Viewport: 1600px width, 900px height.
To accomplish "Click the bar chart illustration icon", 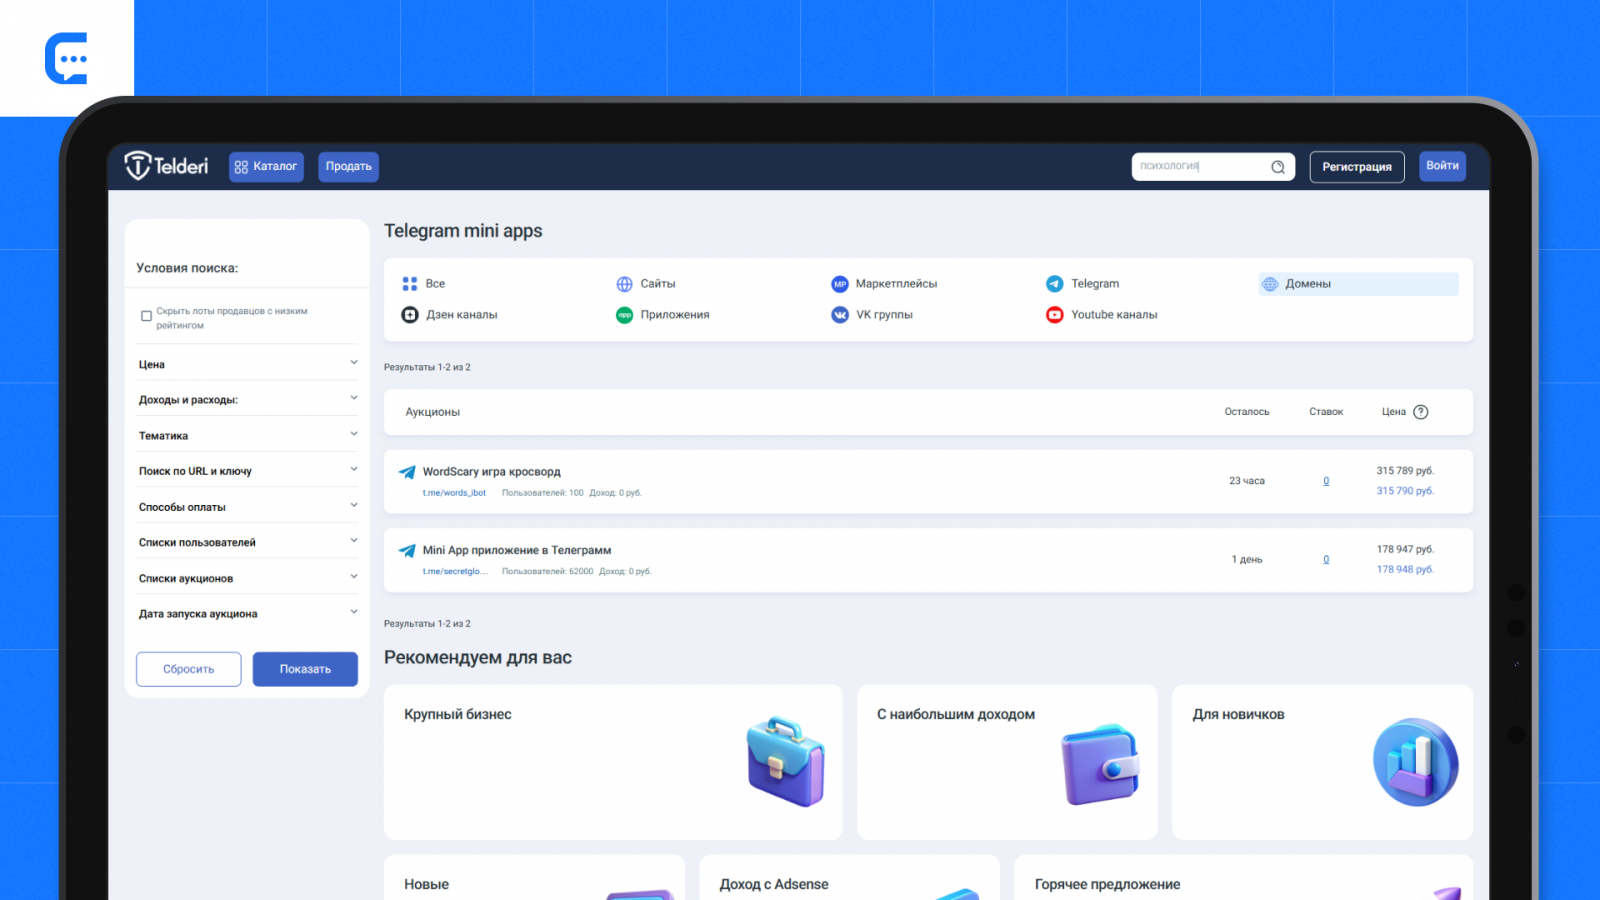I will point(1416,762).
